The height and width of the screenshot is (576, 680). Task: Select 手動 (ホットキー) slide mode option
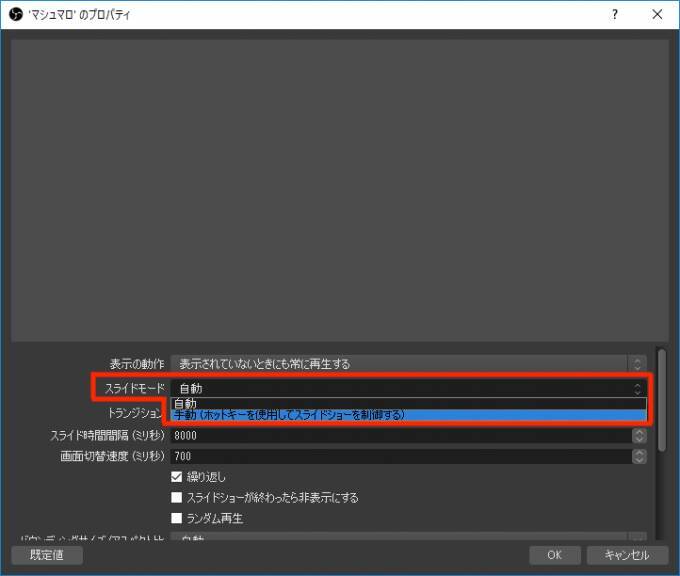pos(409,415)
